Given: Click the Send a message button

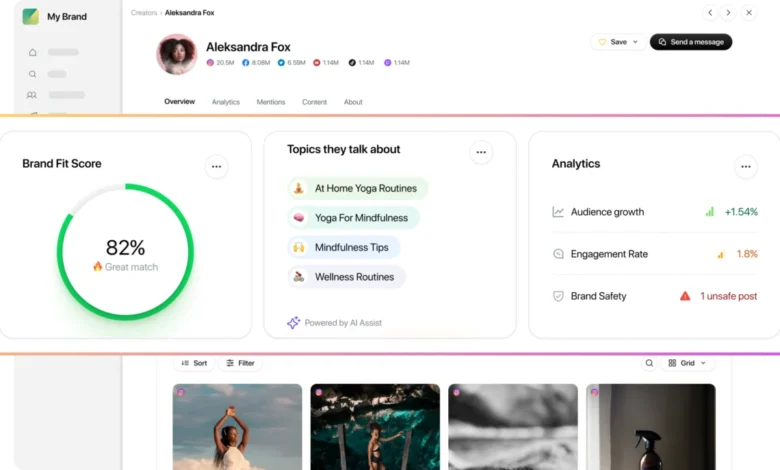Looking at the screenshot, I should [x=691, y=42].
